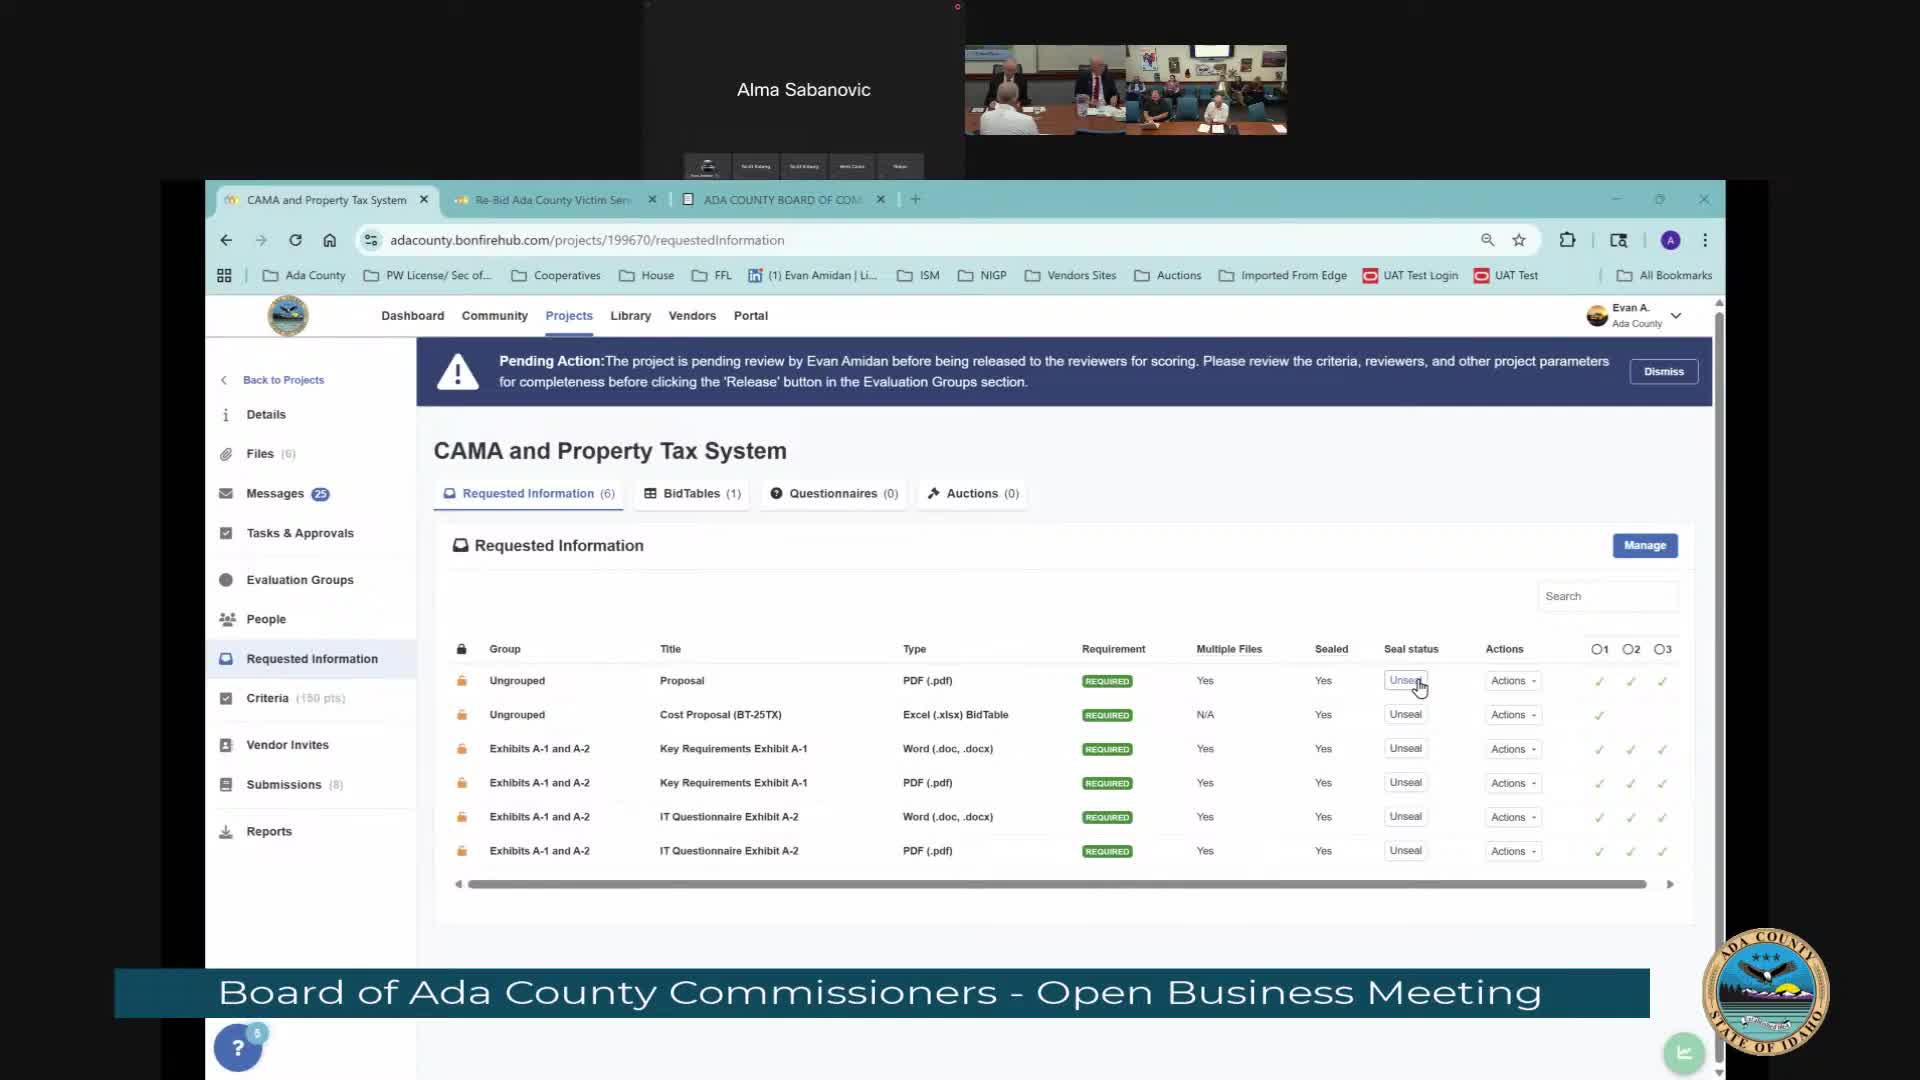
Task: Click the bookmark star in address bar
Action: (x=1519, y=240)
